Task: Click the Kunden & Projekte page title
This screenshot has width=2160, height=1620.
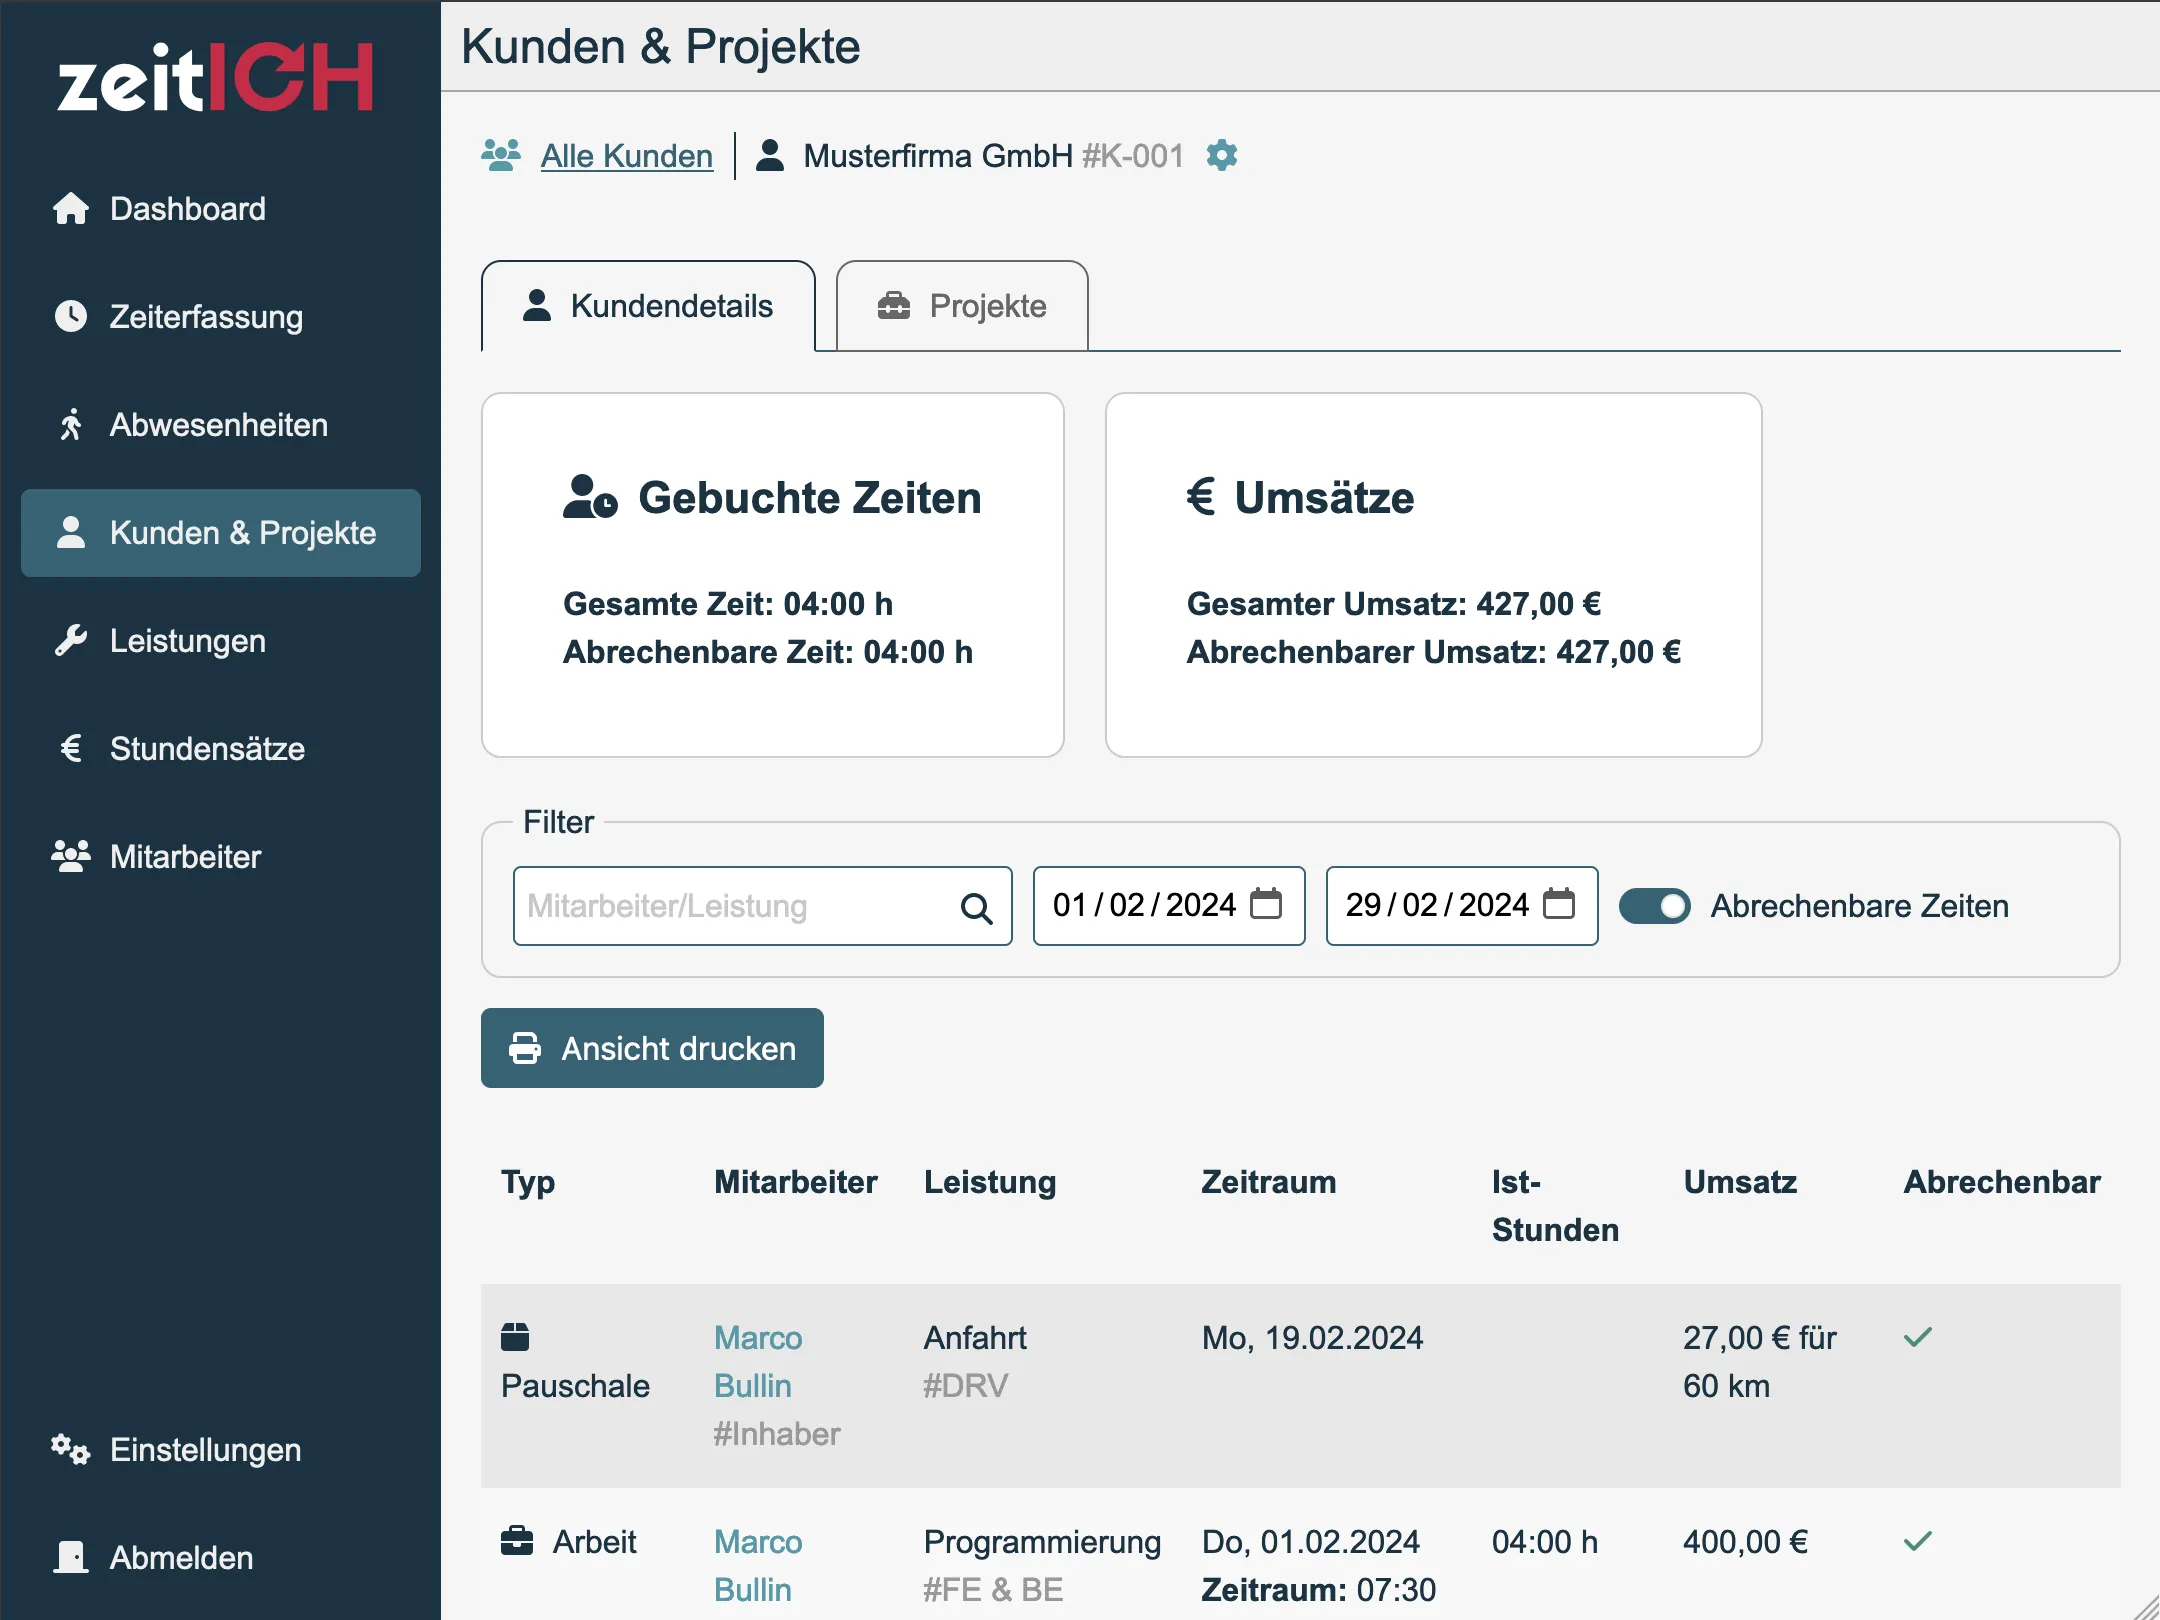Action: [x=660, y=47]
